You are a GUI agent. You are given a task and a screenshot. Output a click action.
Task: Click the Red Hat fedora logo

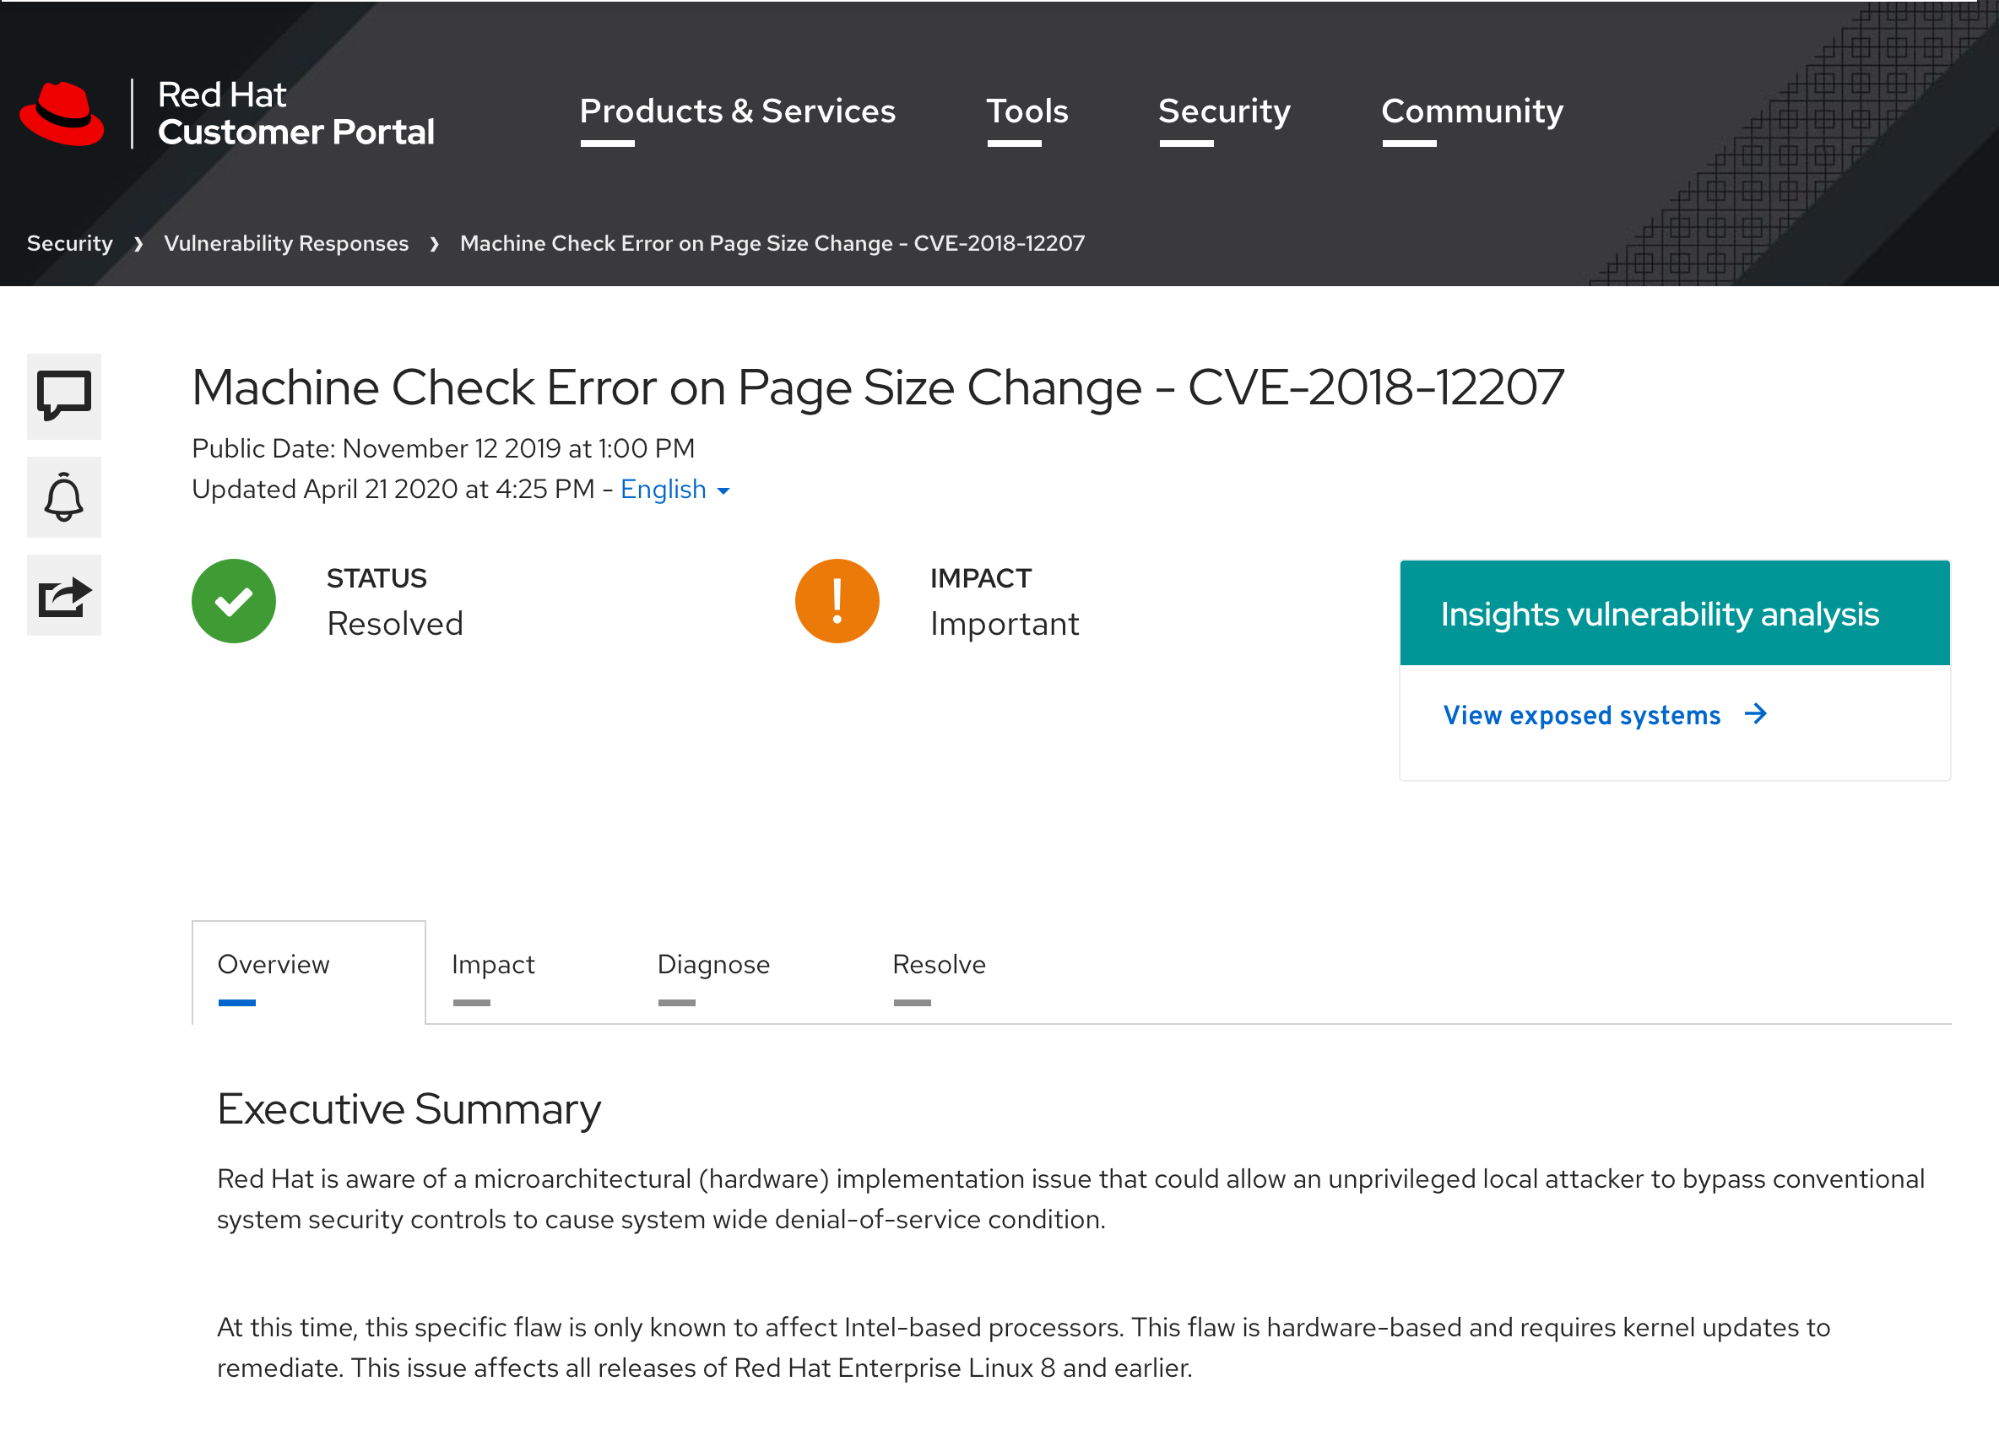pos(62,113)
